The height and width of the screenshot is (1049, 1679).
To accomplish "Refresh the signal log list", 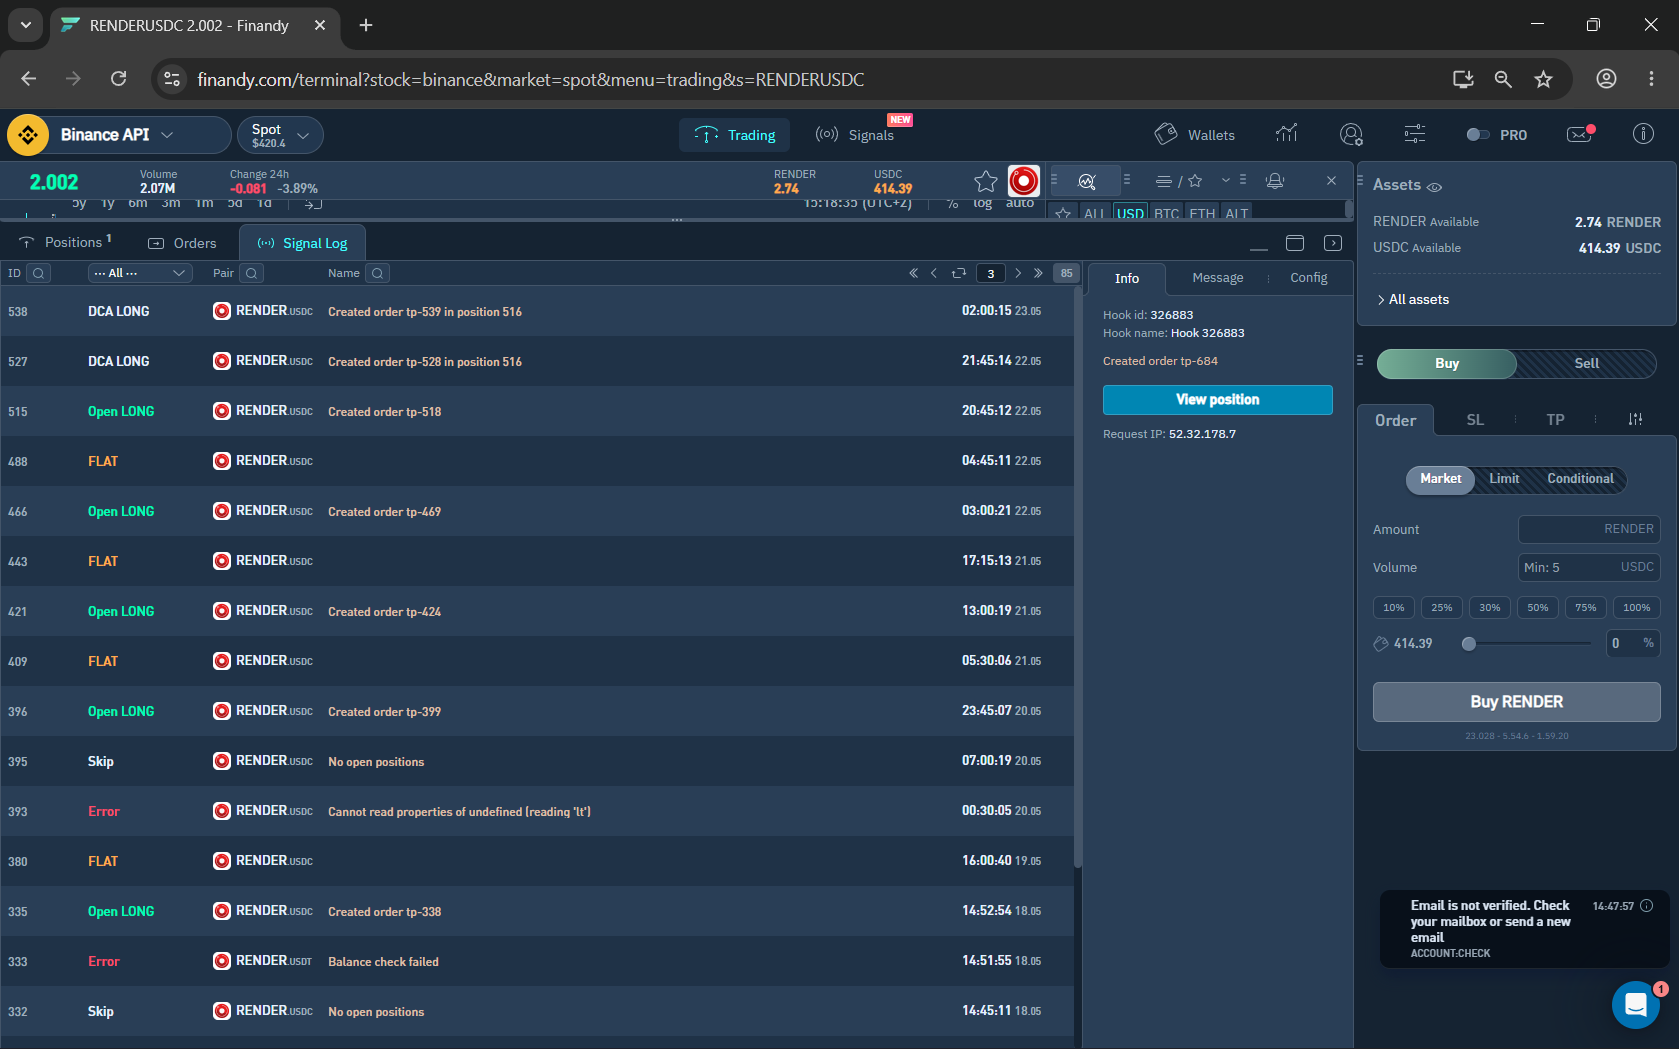I will (x=959, y=273).
